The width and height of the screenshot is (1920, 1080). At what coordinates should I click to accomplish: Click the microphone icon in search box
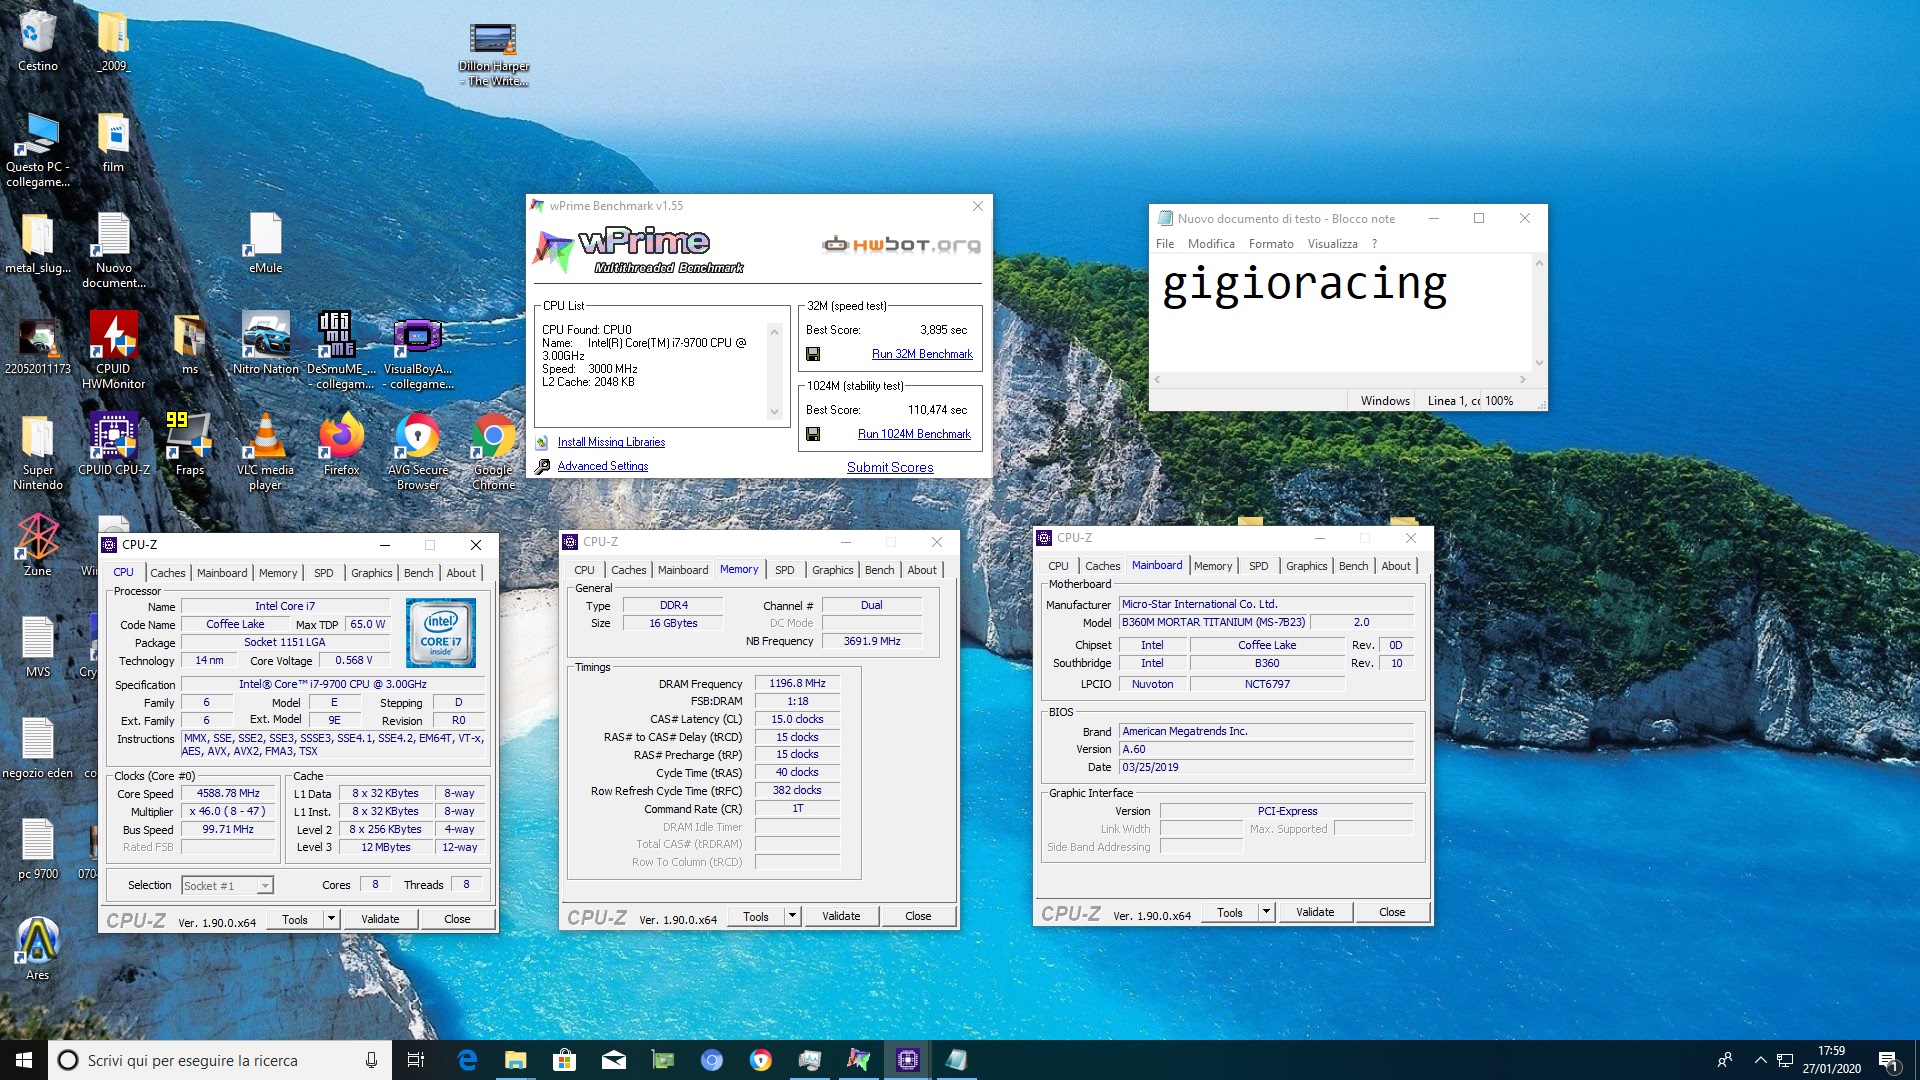coord(371,1060)
